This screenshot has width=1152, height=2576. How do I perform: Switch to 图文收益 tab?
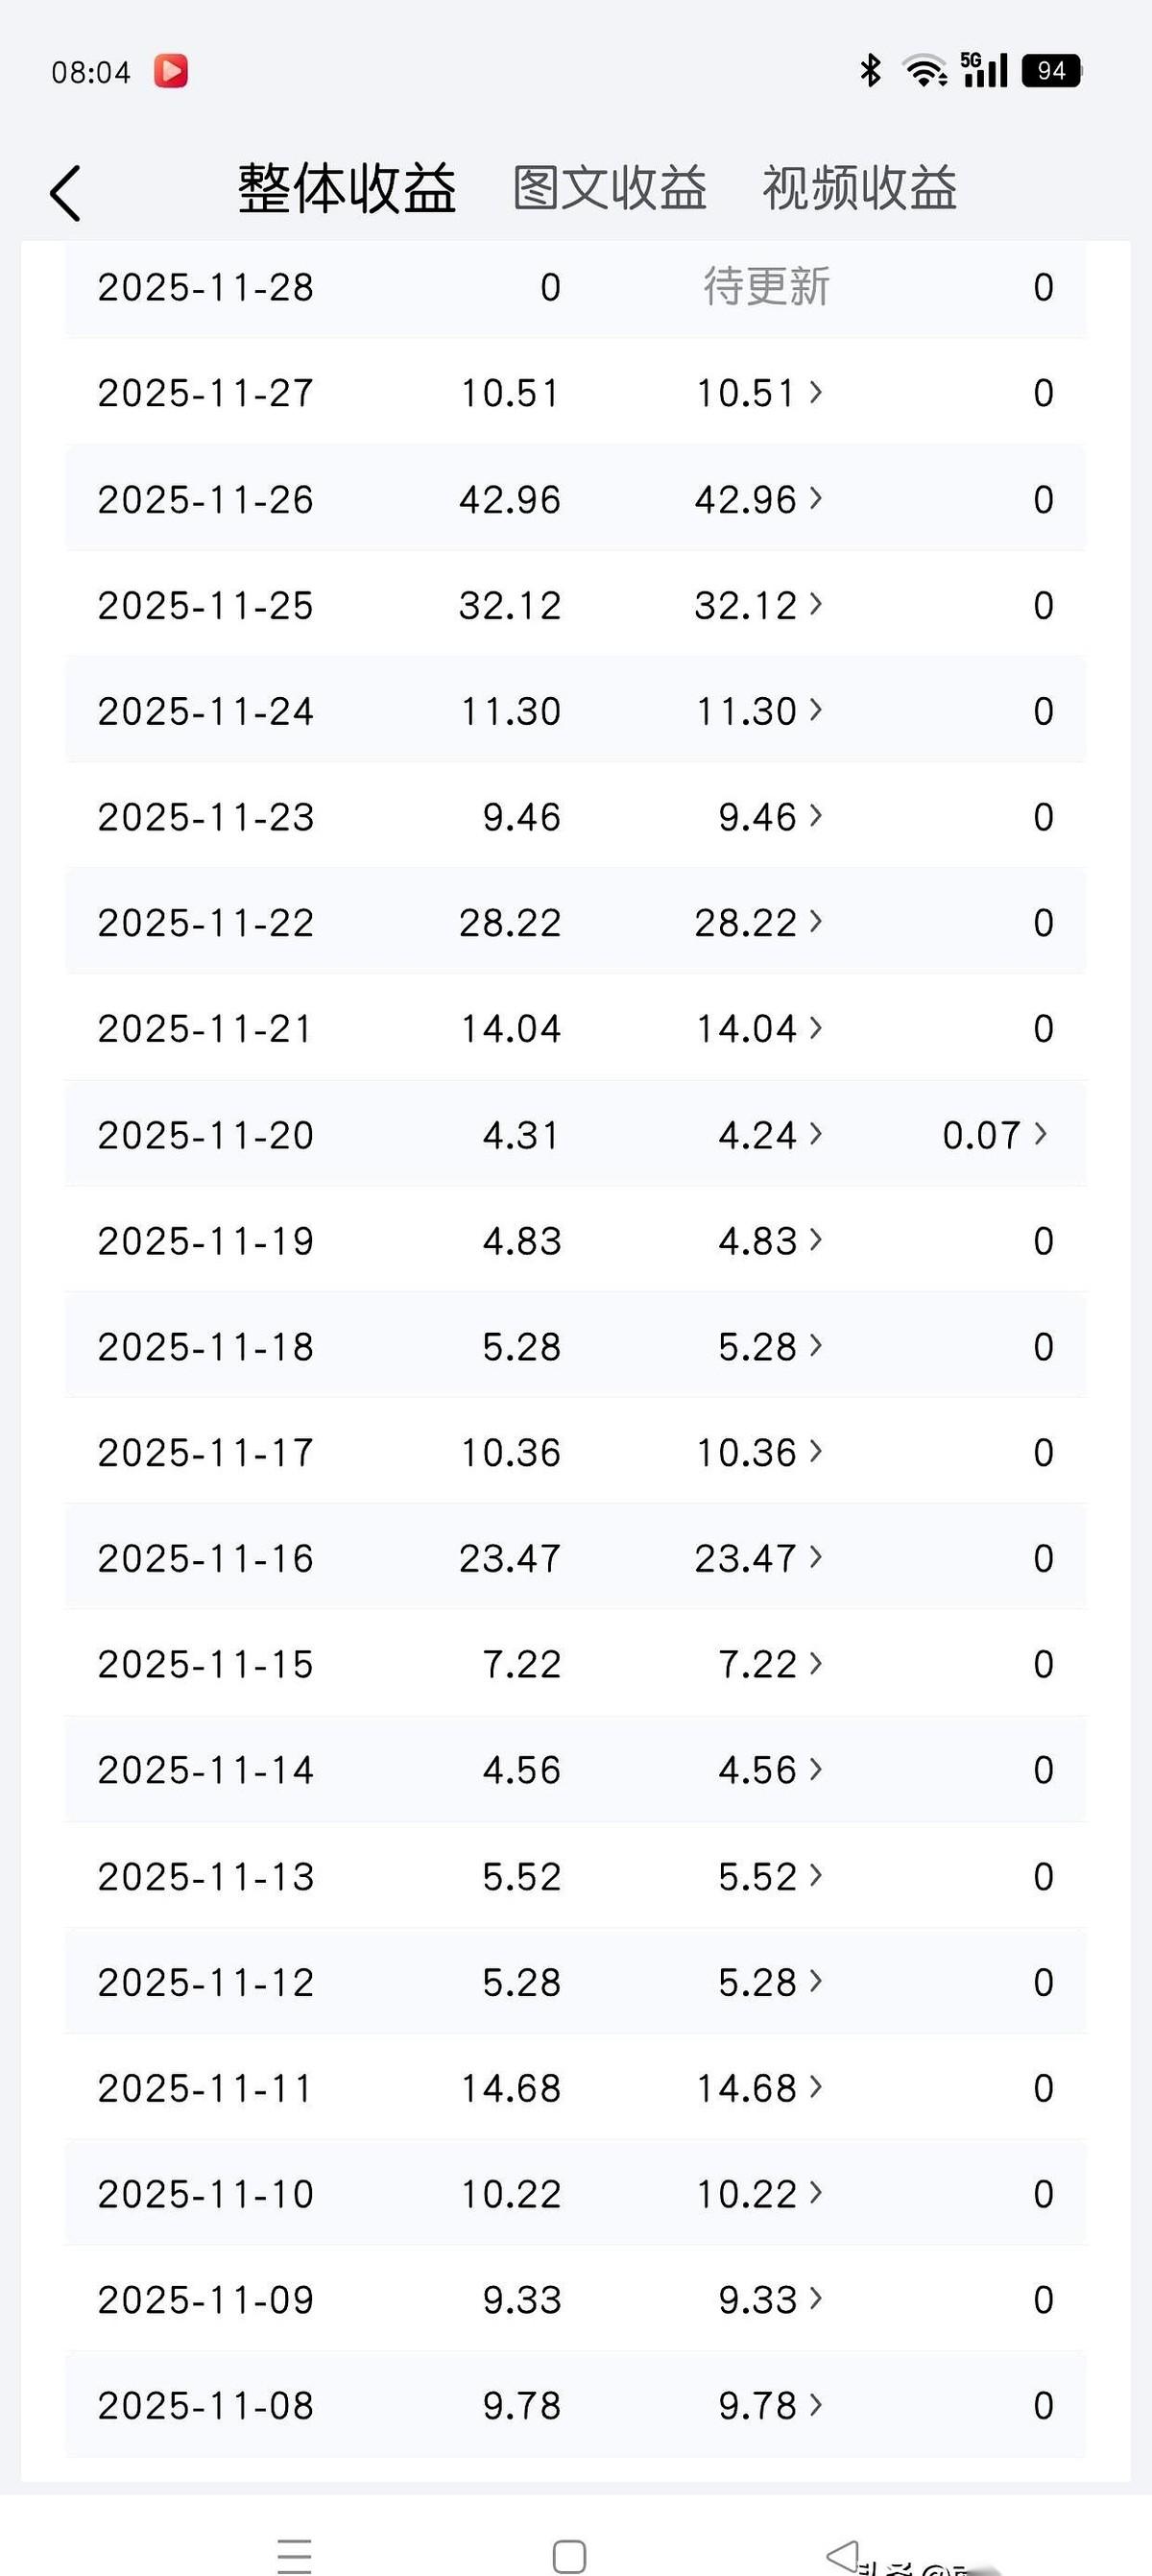click(609, 188)
